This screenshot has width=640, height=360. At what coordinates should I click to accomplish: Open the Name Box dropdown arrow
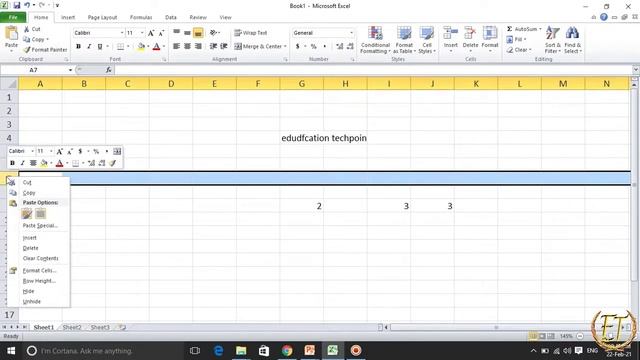[70, 70]
